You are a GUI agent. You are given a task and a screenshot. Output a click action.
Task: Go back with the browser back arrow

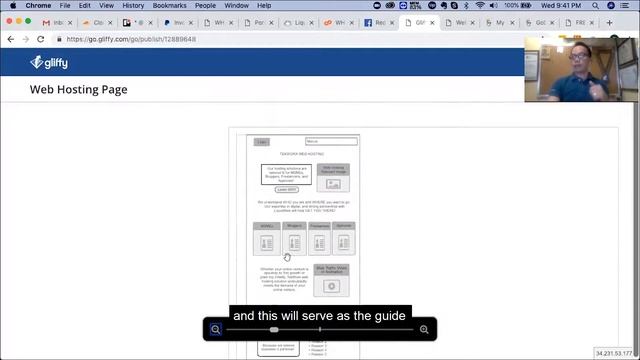click(11, 39)
